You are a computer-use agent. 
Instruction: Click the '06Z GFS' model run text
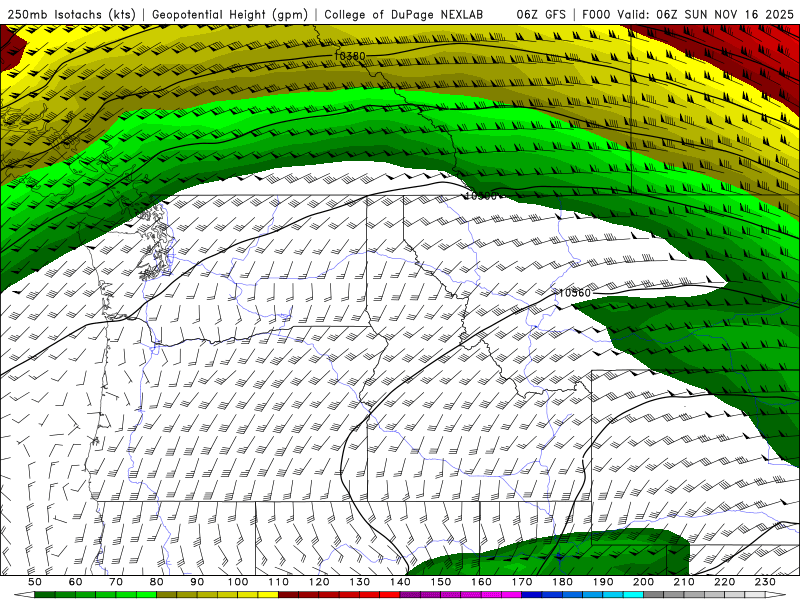[x=541, y=15]
